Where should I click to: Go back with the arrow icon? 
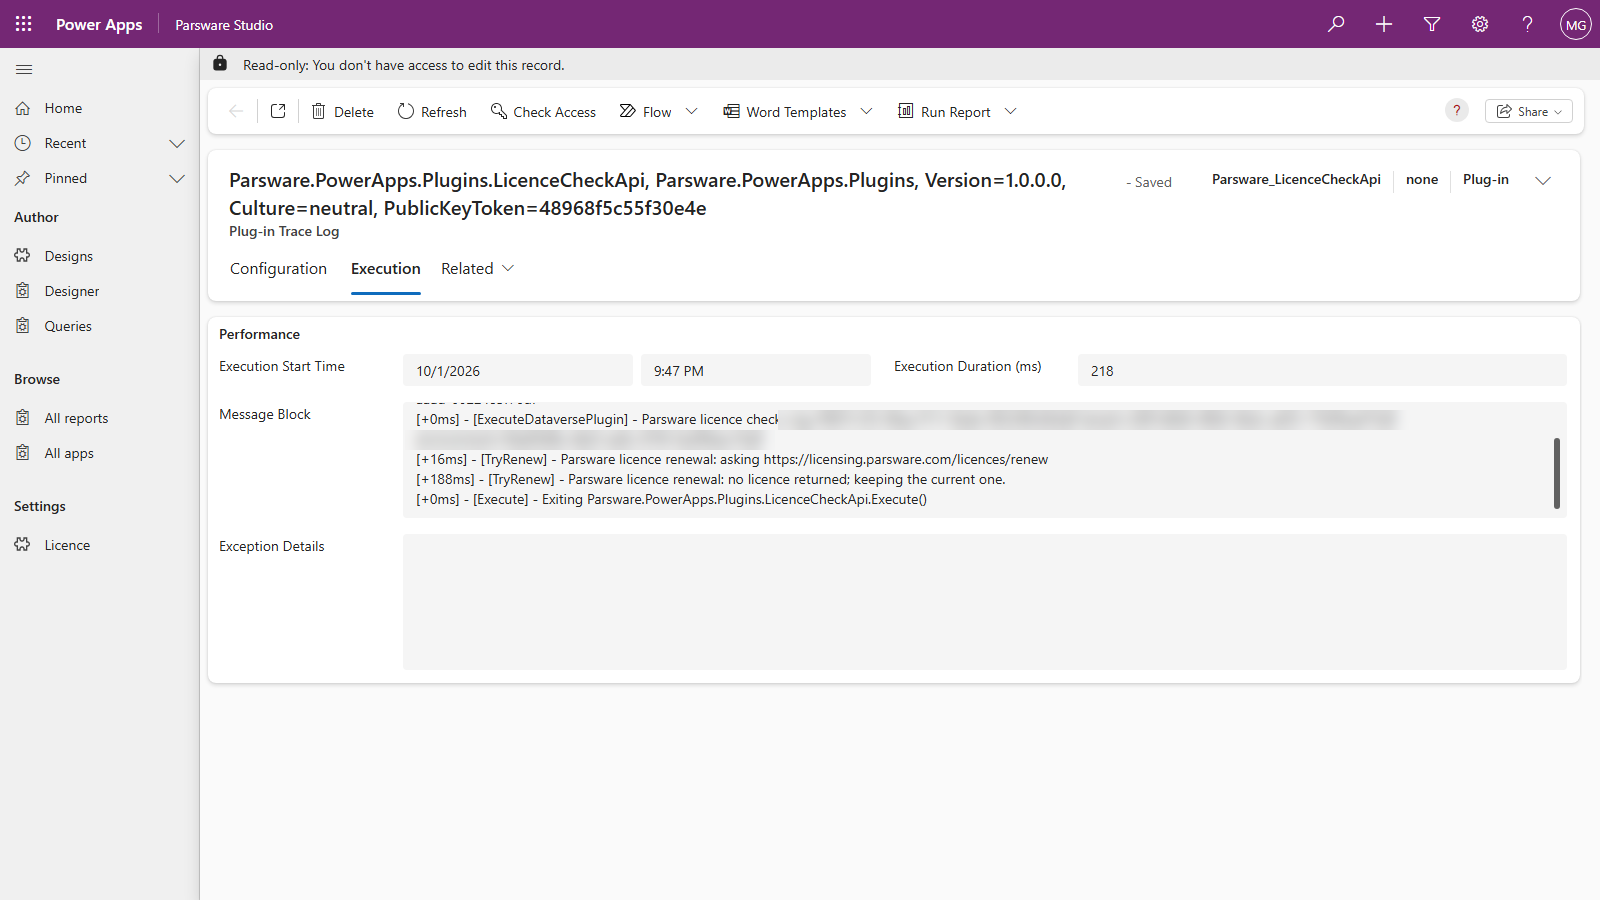236,111
